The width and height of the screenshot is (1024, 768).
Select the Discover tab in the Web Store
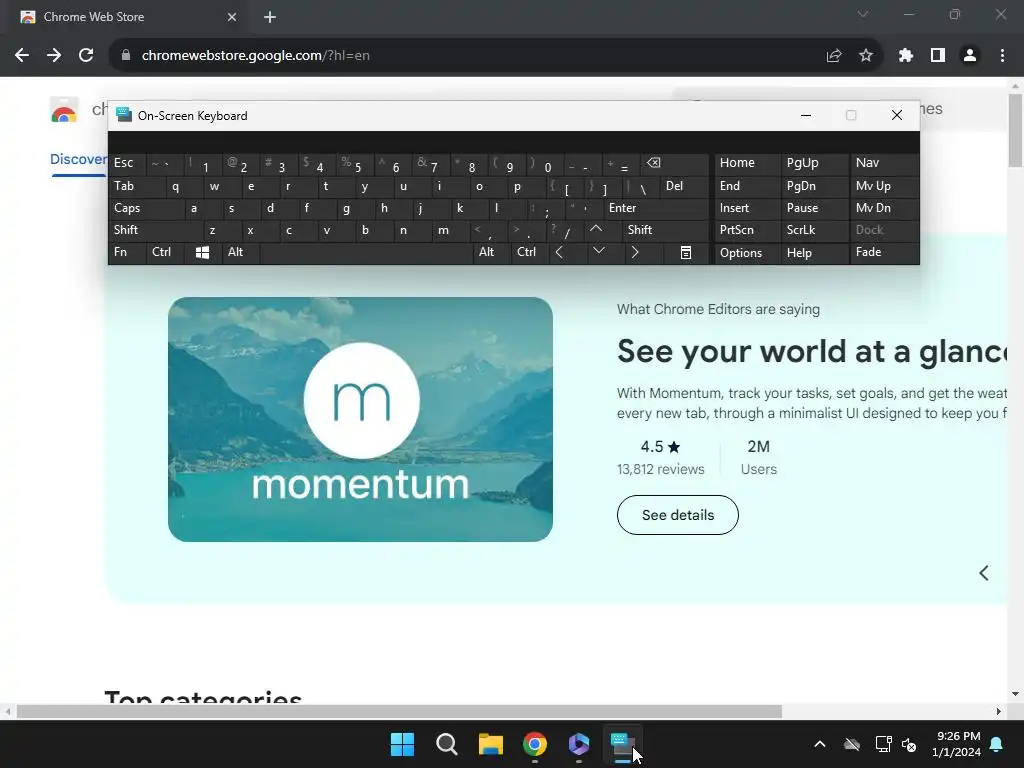(78, 159)
